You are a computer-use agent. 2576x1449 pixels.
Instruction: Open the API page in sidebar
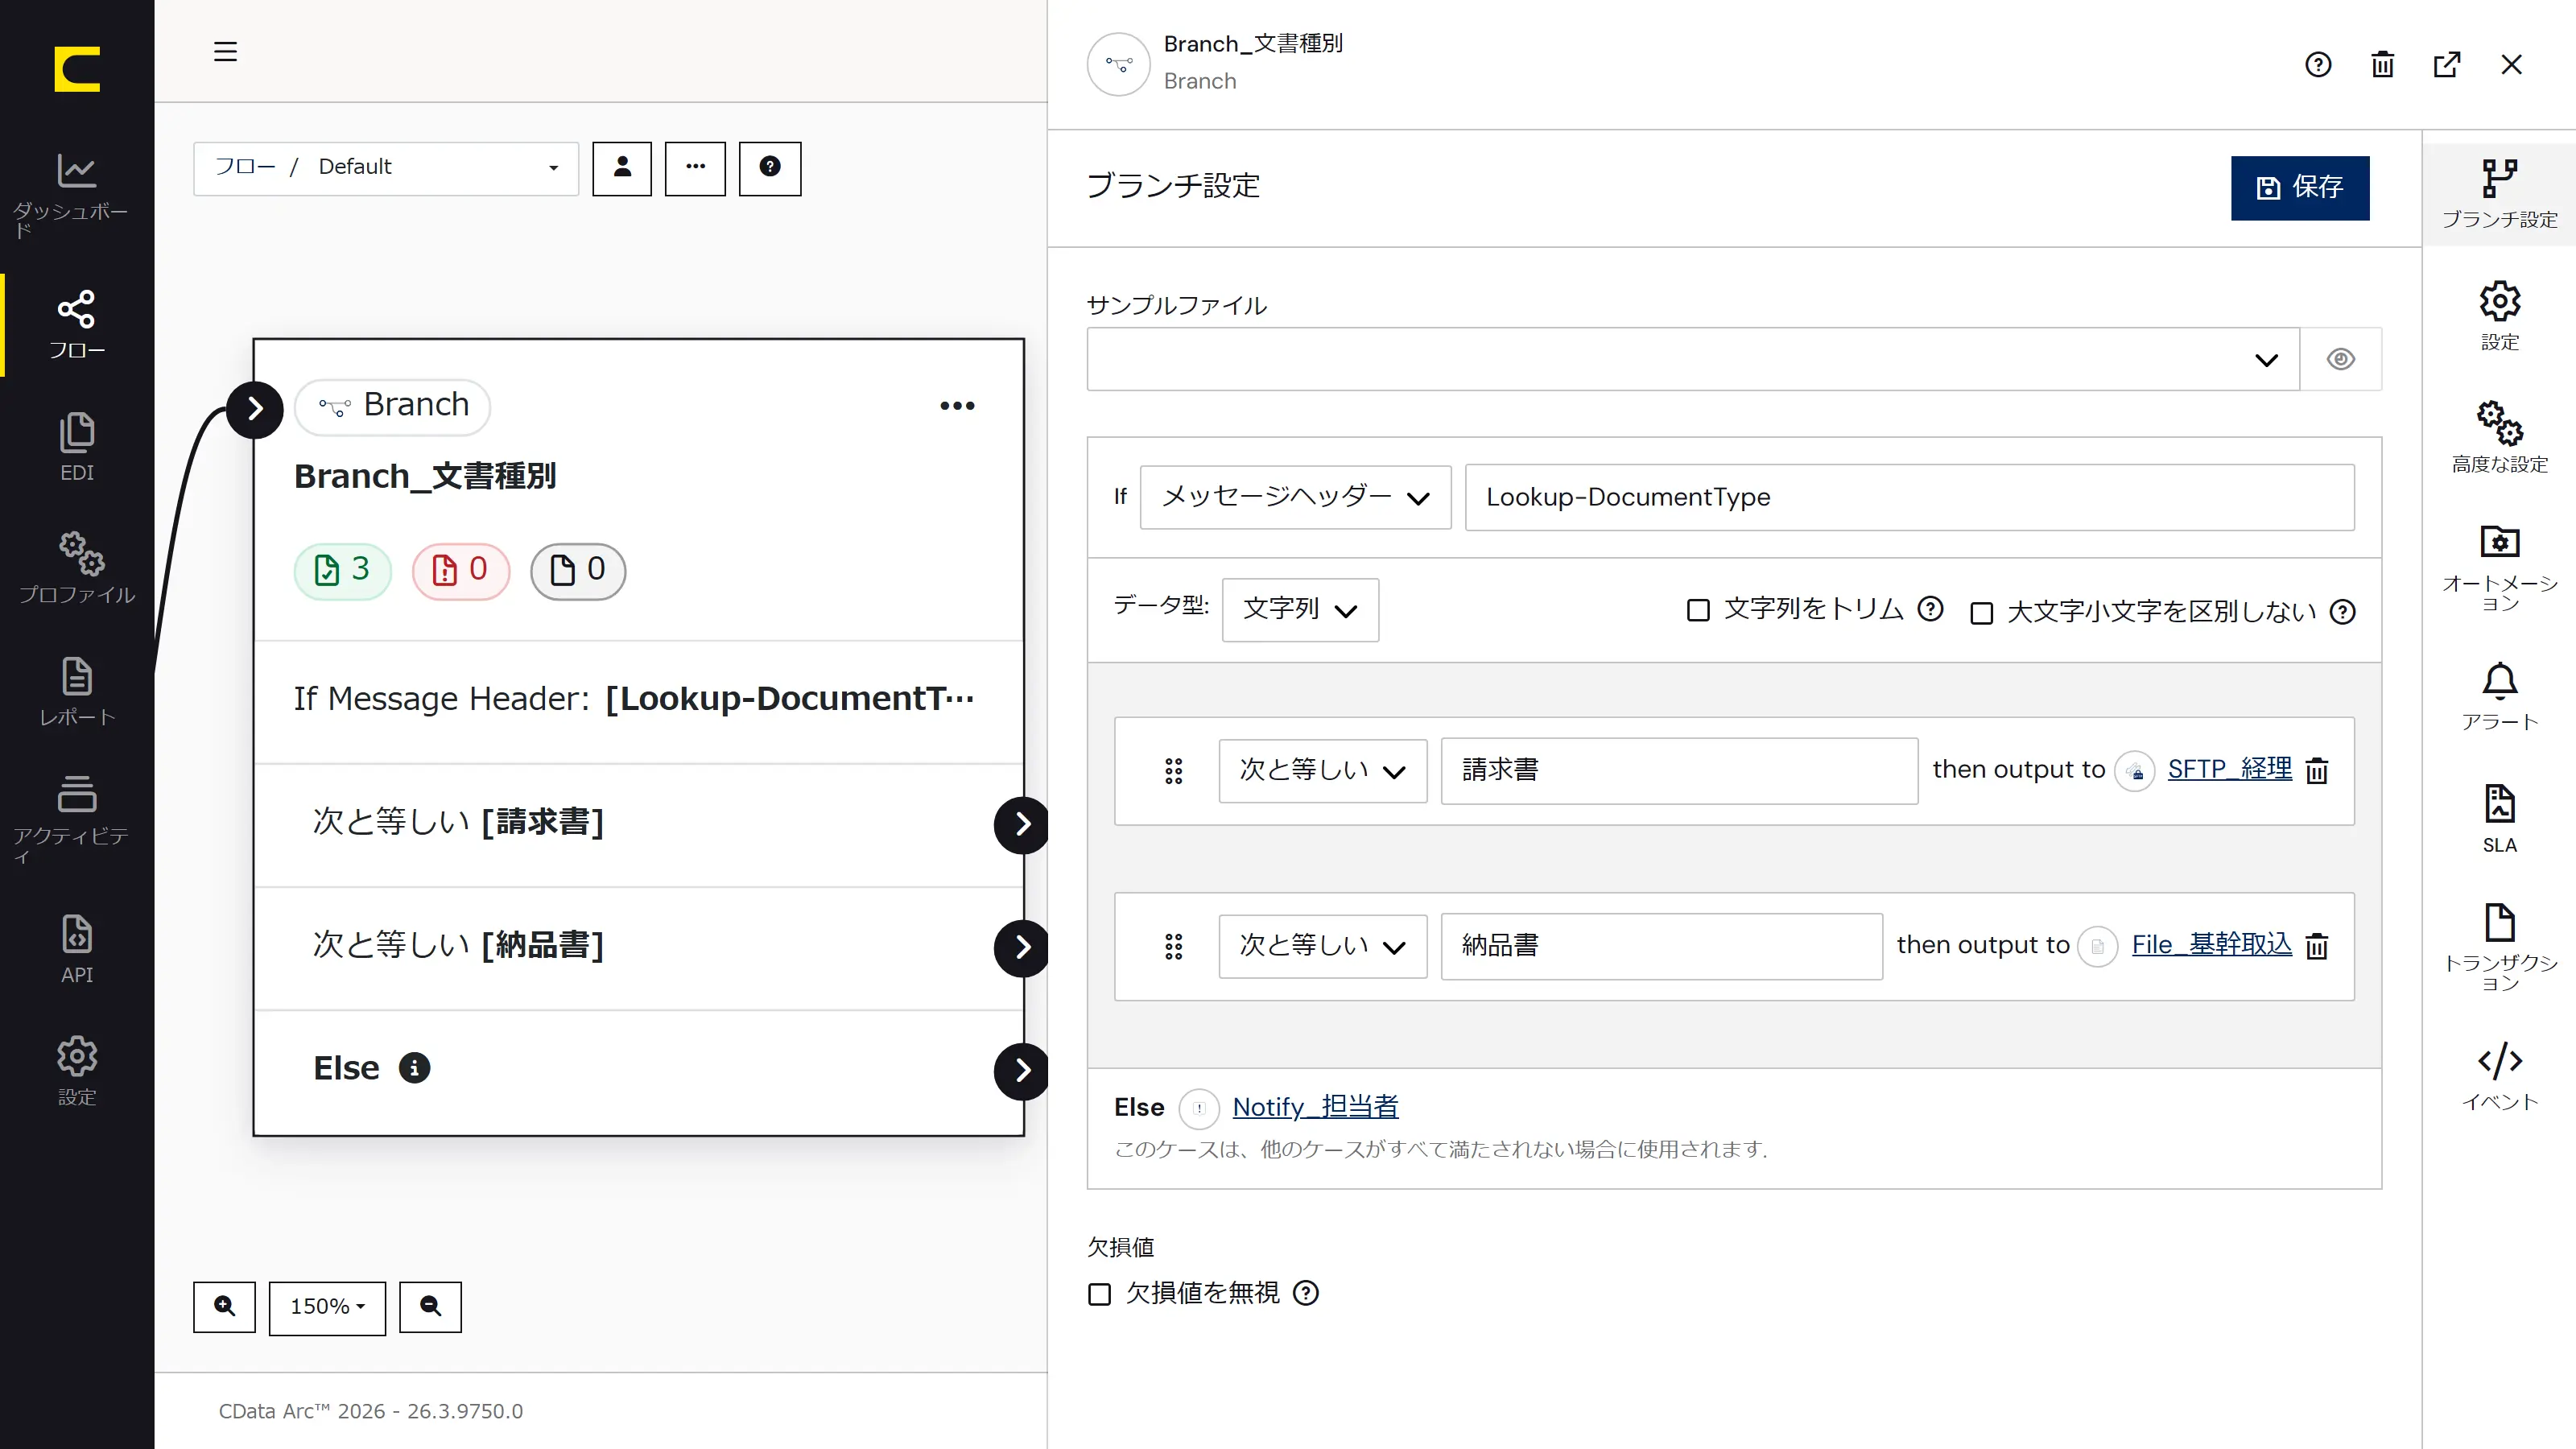[77, 948]
